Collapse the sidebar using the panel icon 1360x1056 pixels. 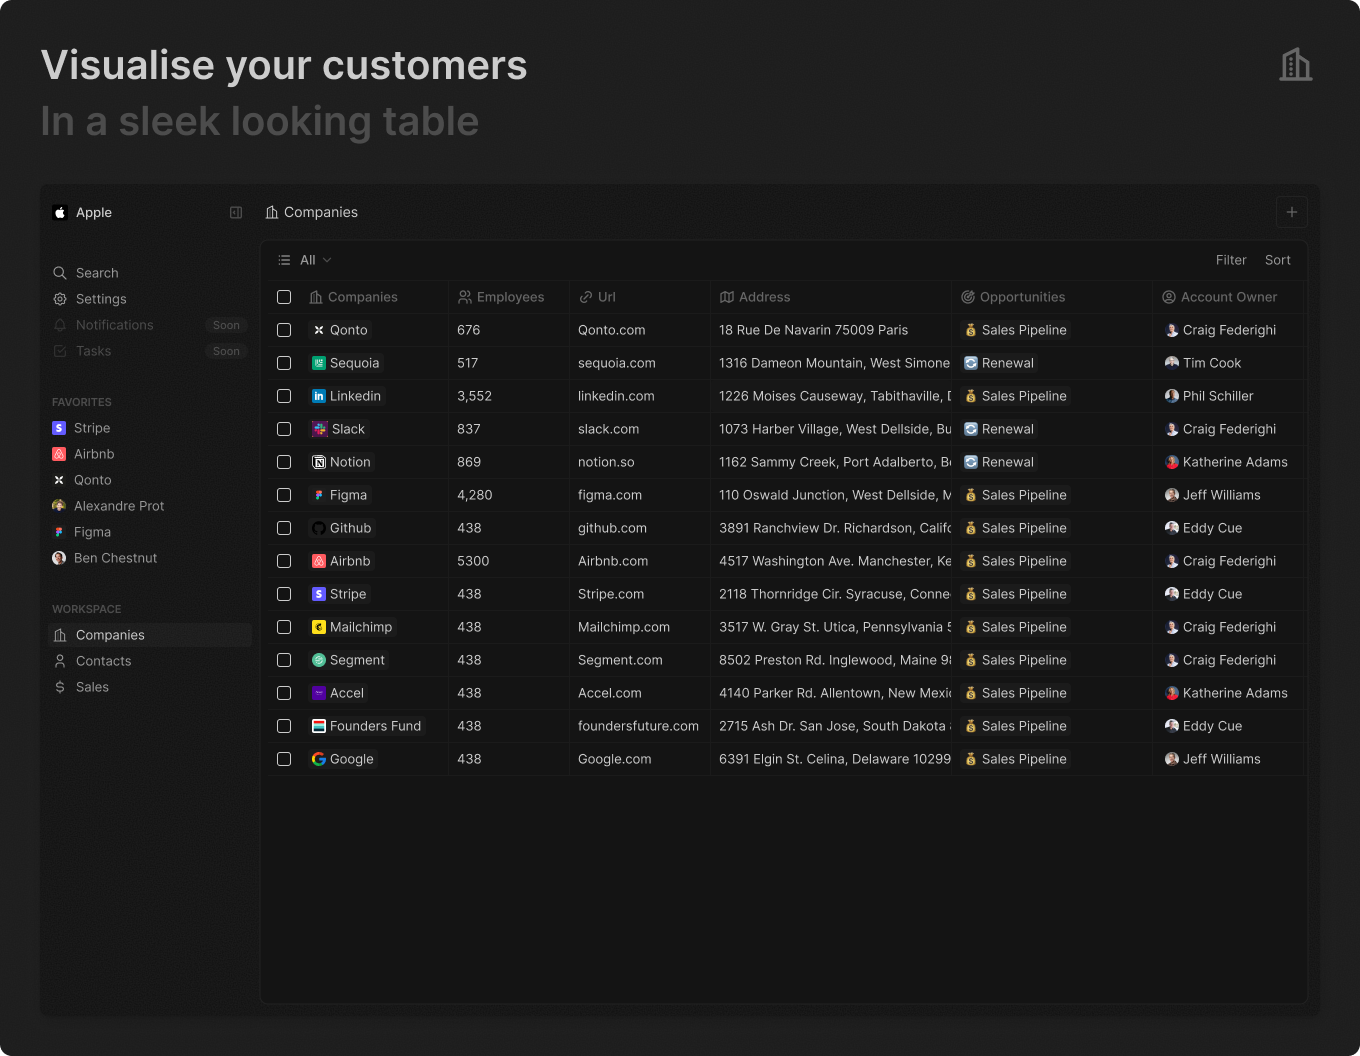pos(236,213)
